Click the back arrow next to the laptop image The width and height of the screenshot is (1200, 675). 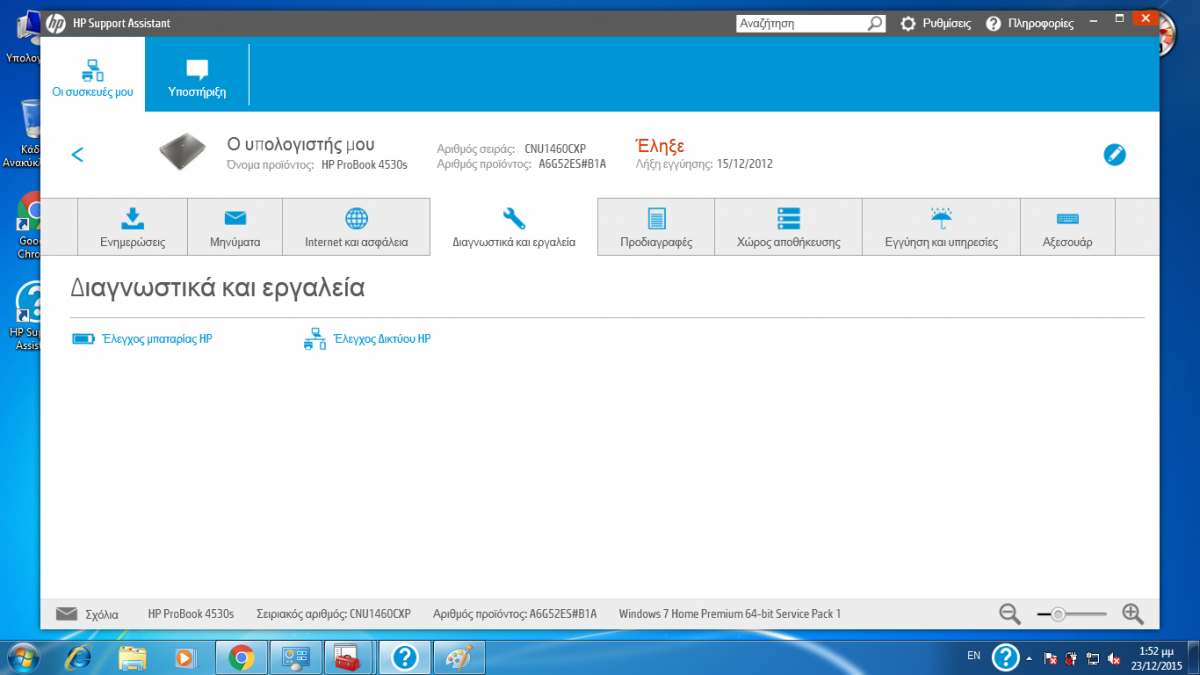coord(77,154)
